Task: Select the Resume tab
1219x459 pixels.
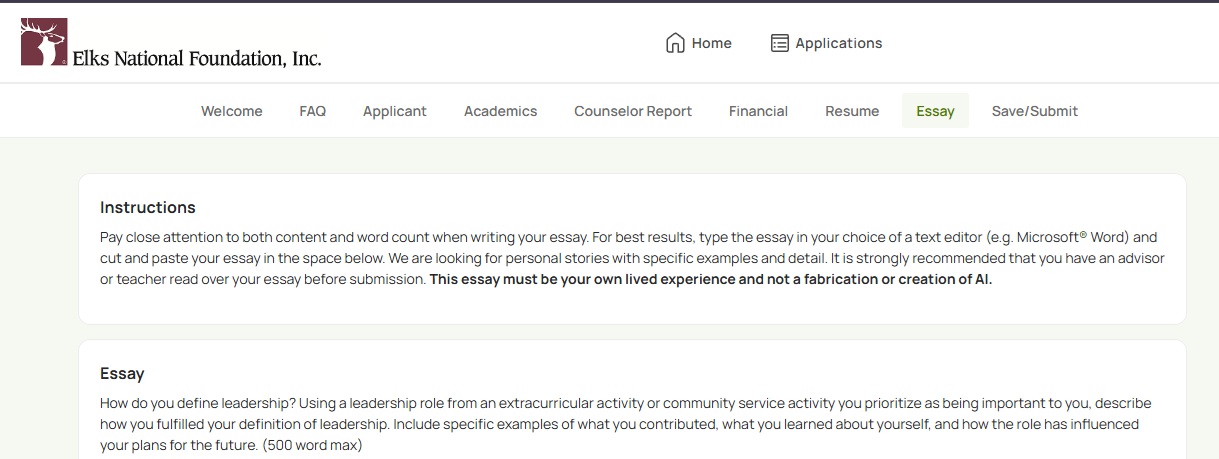Action: (852, 111)
